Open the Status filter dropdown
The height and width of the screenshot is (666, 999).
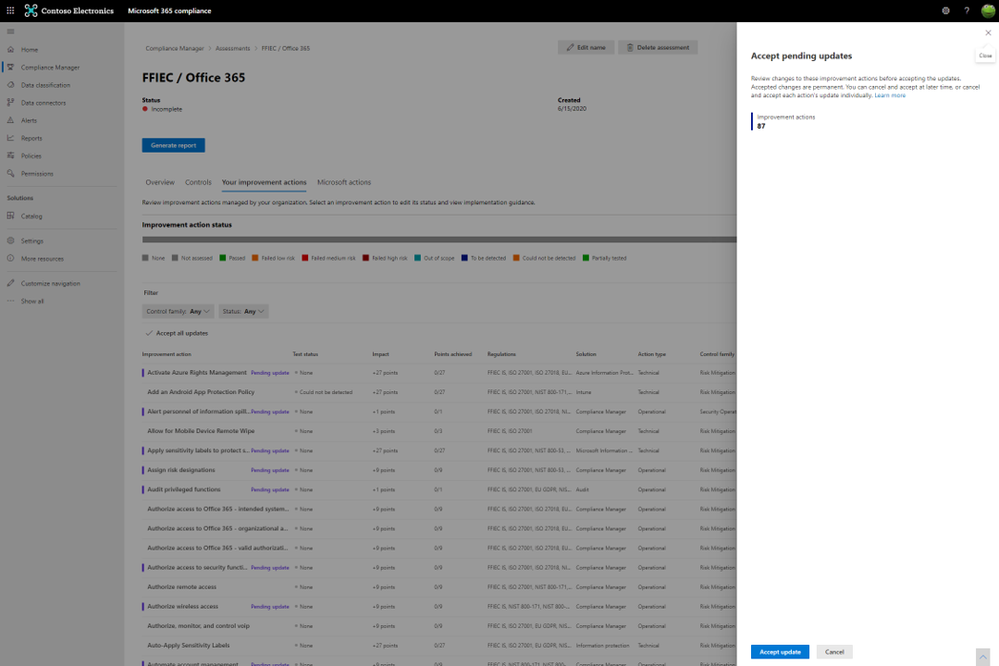[x=243, y=312]
